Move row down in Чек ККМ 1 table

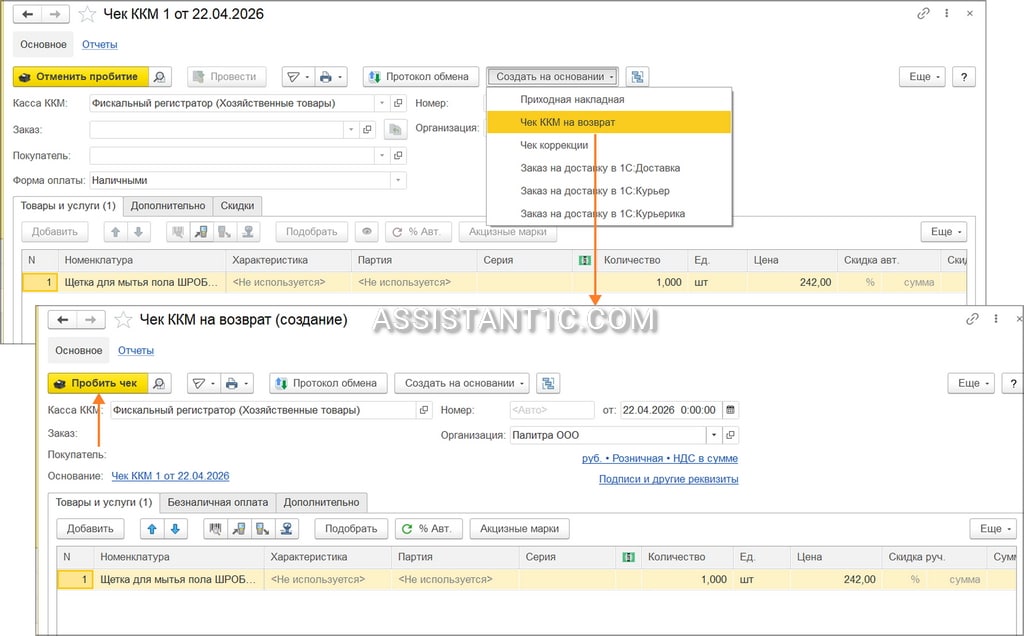tap(138, 232)
